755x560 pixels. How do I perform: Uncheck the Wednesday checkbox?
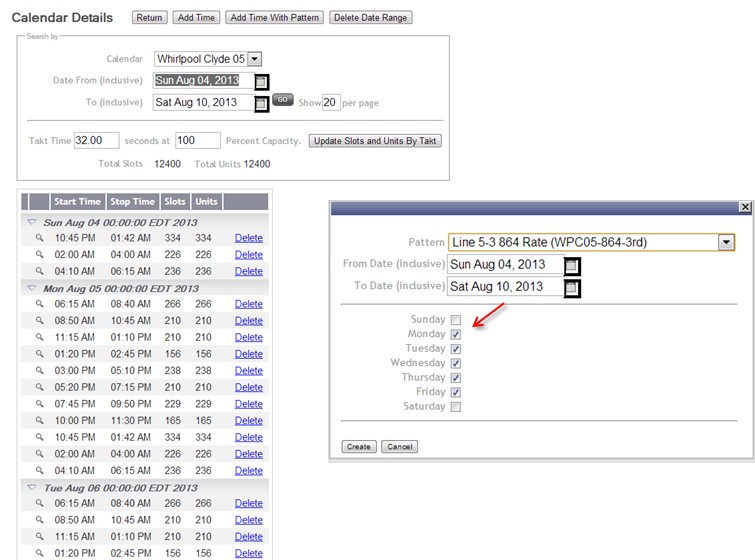[x=456, y=363]
